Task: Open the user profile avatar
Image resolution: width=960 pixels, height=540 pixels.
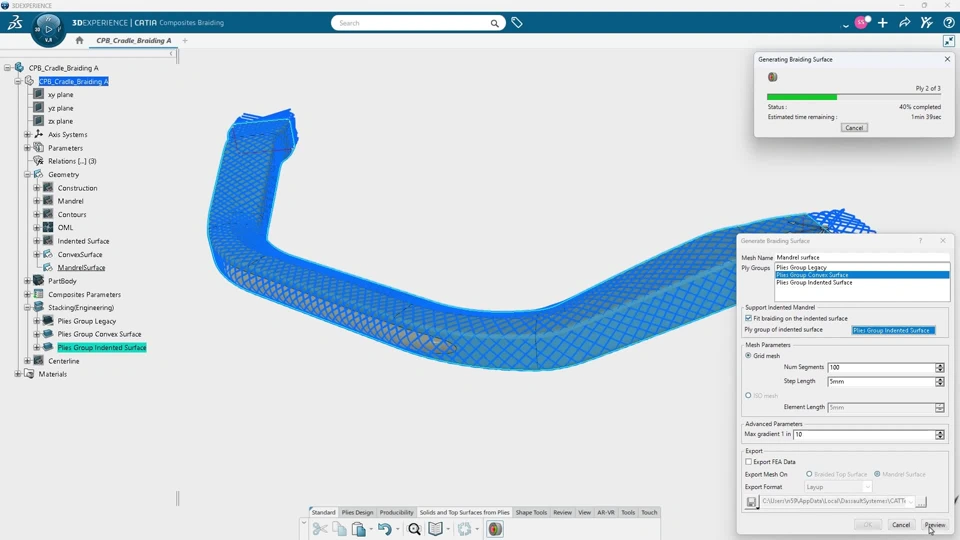Action: [x=861, y=23]
